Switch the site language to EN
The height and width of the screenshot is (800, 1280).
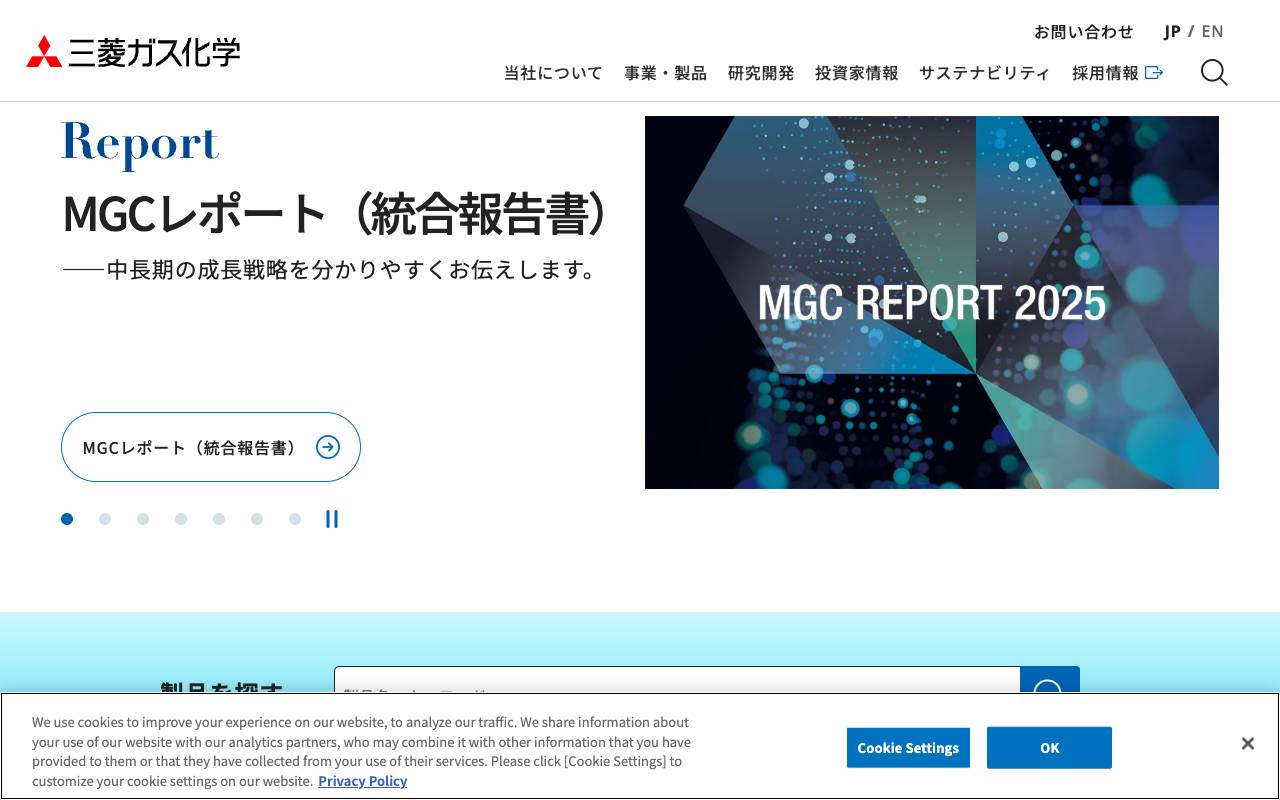1212,31
